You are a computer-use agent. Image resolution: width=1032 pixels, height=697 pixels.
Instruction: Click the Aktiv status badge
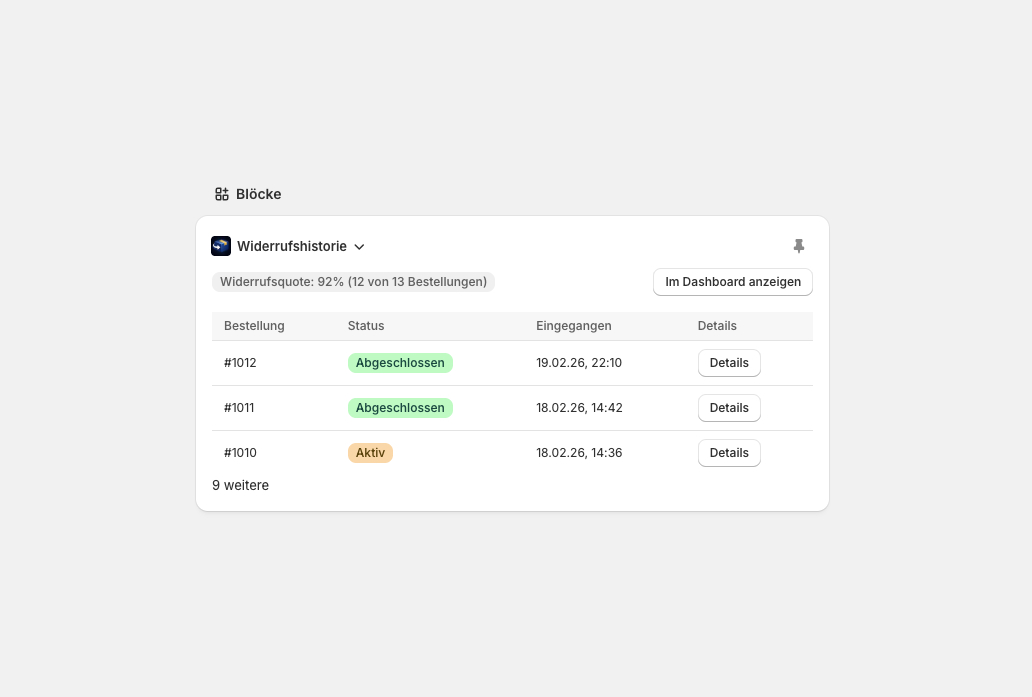(370, 453)
